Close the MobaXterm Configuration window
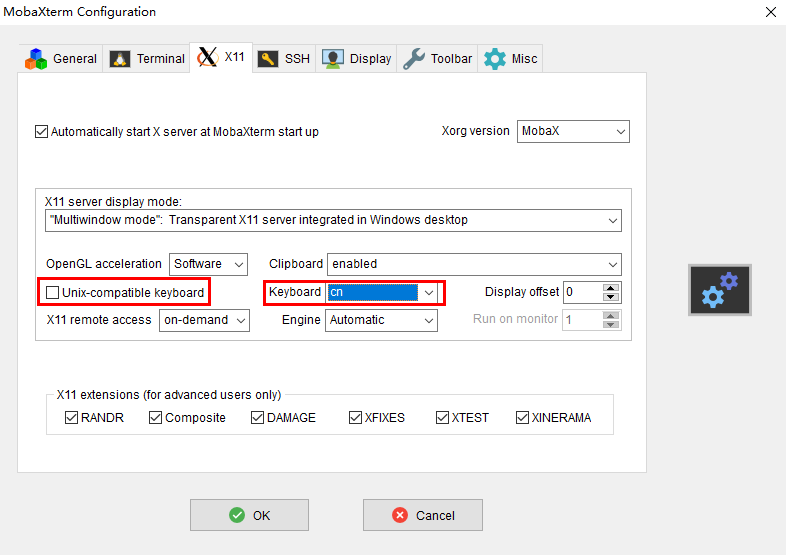The height and width of the screenshot is (555, 786). point(771,12)
